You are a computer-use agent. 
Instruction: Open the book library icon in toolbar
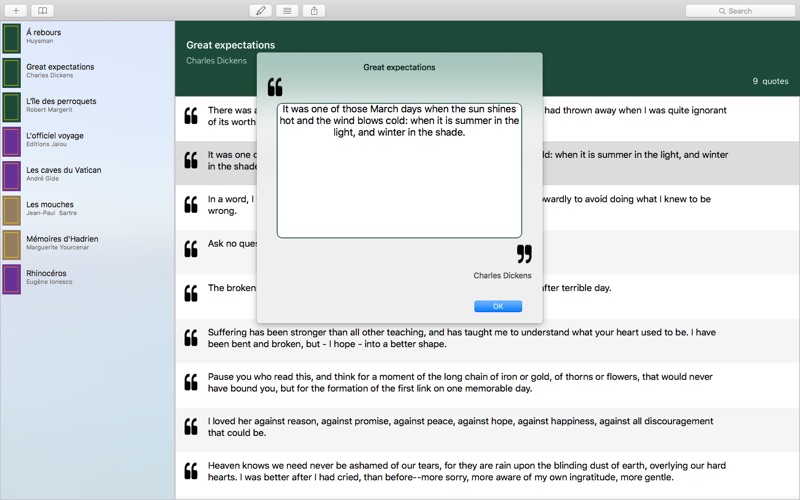[42, 11]
